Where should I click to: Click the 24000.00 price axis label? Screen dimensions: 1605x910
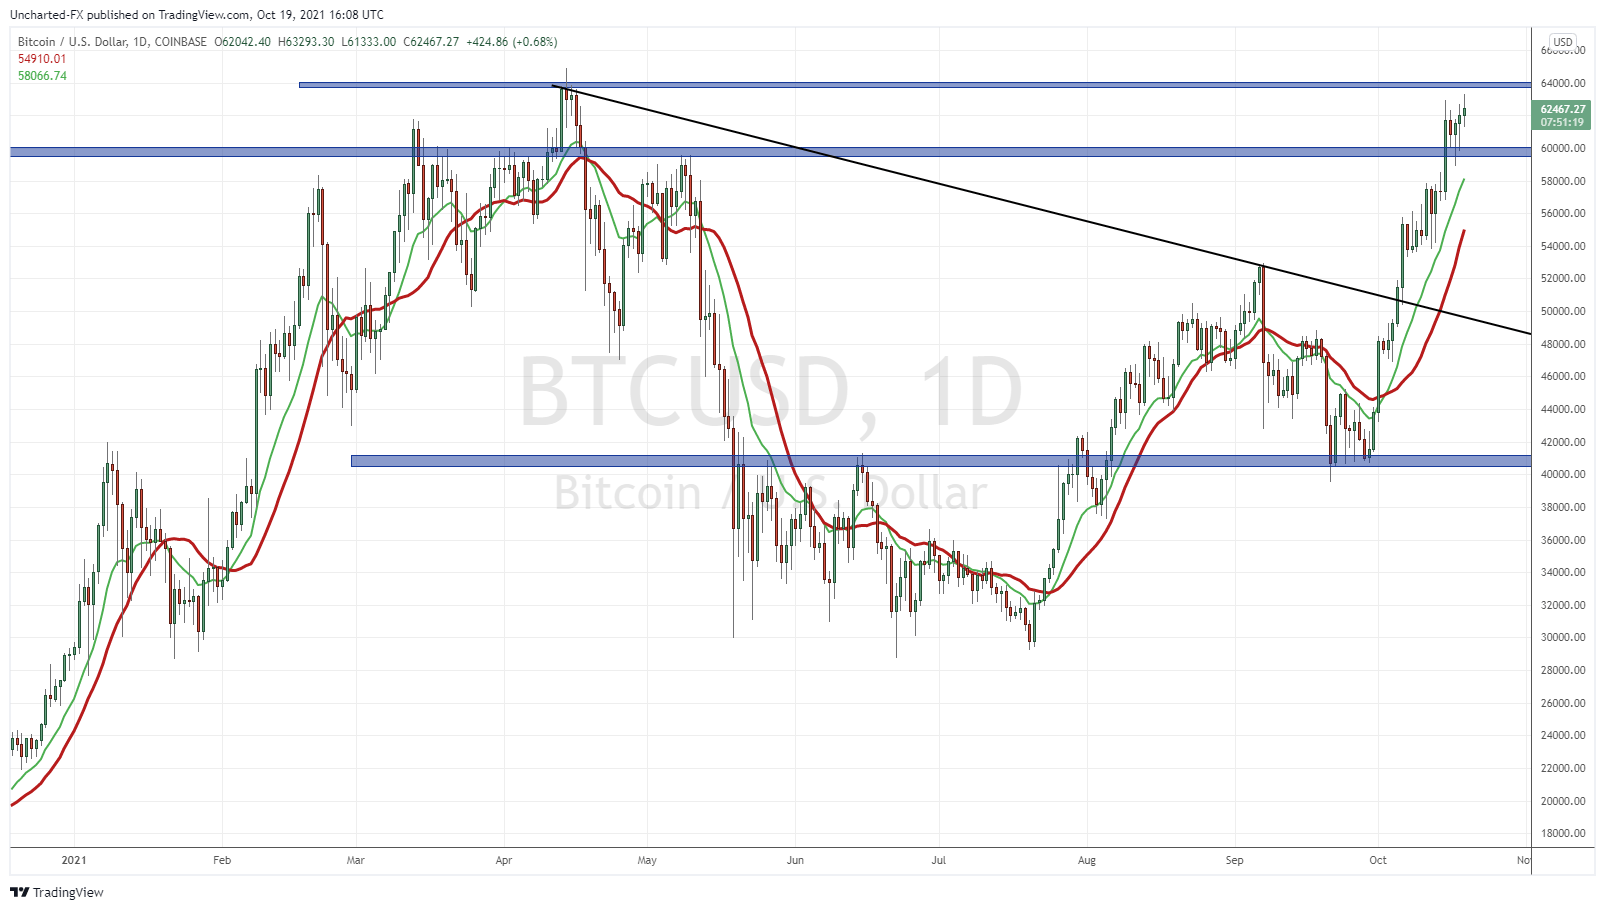click(1563, 735)
